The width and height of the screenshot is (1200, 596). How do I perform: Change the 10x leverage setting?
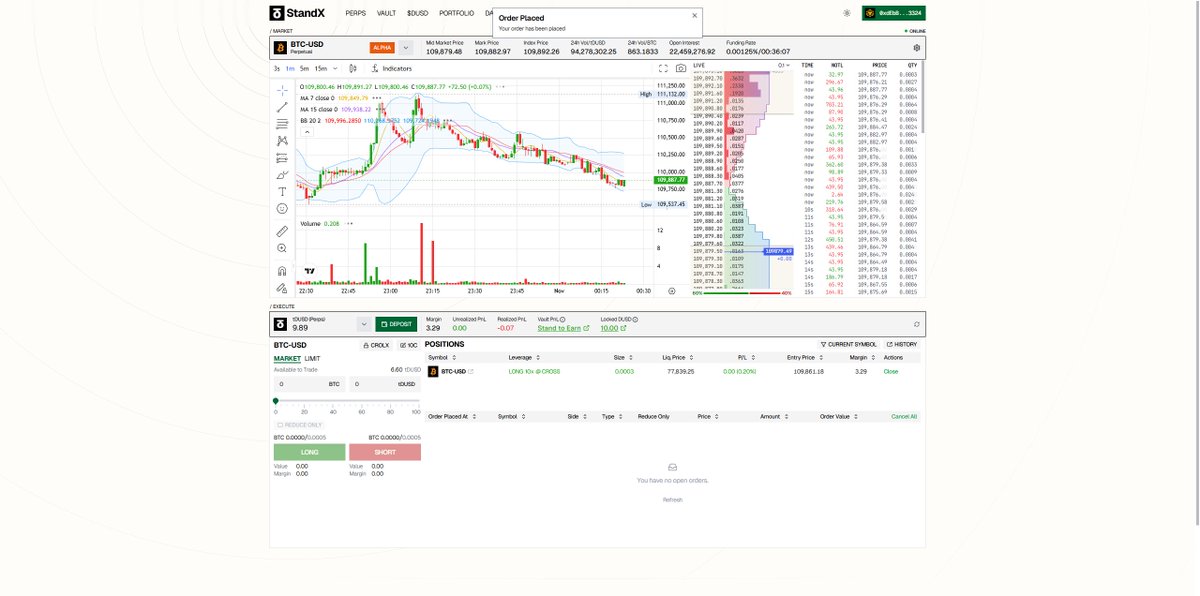(409, 345)
